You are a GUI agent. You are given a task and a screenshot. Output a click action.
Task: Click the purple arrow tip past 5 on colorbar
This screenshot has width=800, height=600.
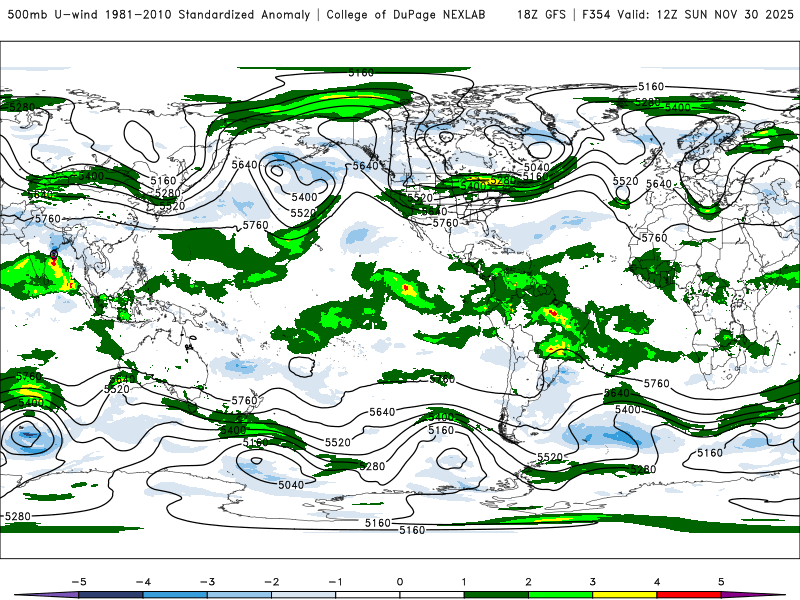[753, 595]
